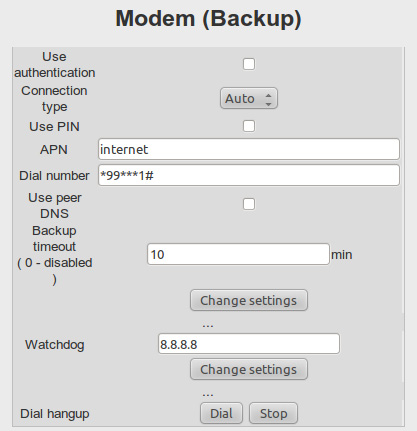Hang up using the Stop button
The height and width of the screenshot is (431, 417).
pos(273,413)
